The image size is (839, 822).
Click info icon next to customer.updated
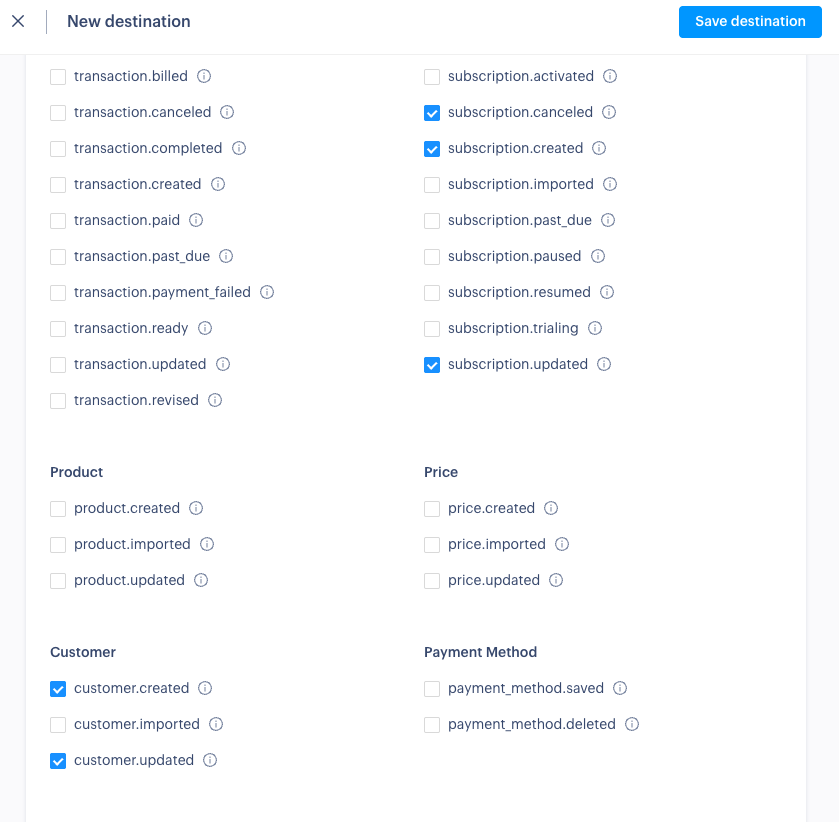click(210, 760)
